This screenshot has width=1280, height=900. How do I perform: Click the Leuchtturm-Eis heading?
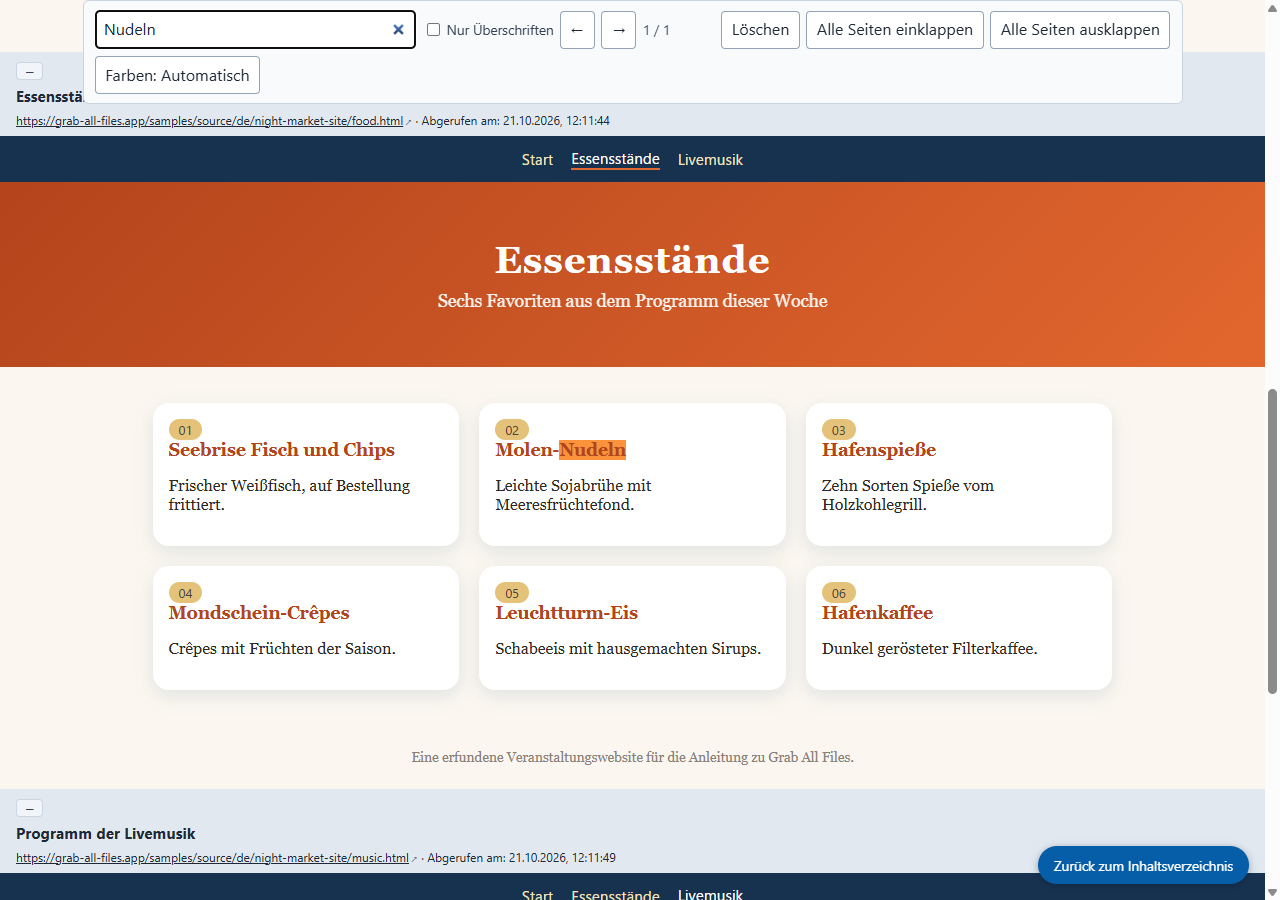click(x=566, y=613)
